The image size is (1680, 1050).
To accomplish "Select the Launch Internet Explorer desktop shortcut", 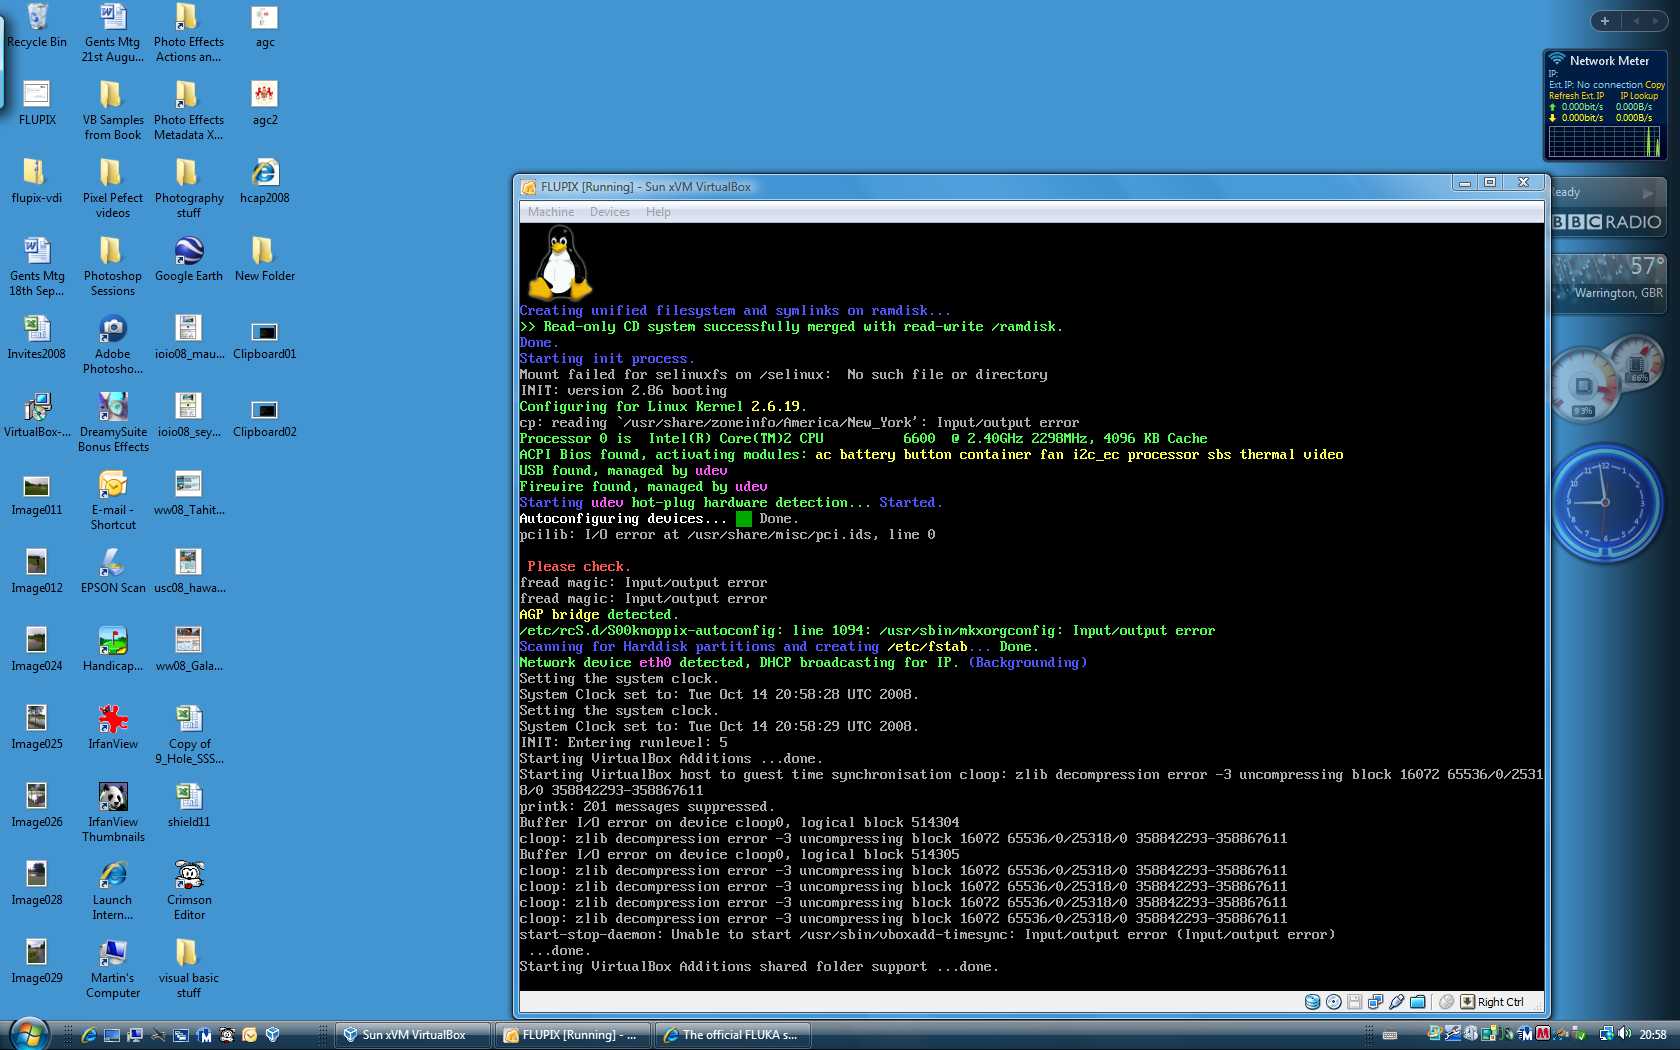I will (113, 891).
